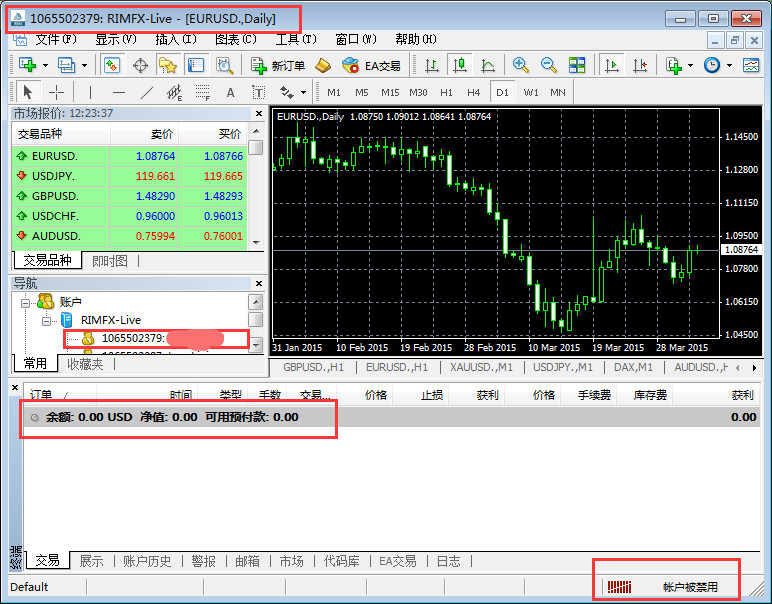
Task: Select the text A tool
Action: pyautogui.click(x=230, y=92)
